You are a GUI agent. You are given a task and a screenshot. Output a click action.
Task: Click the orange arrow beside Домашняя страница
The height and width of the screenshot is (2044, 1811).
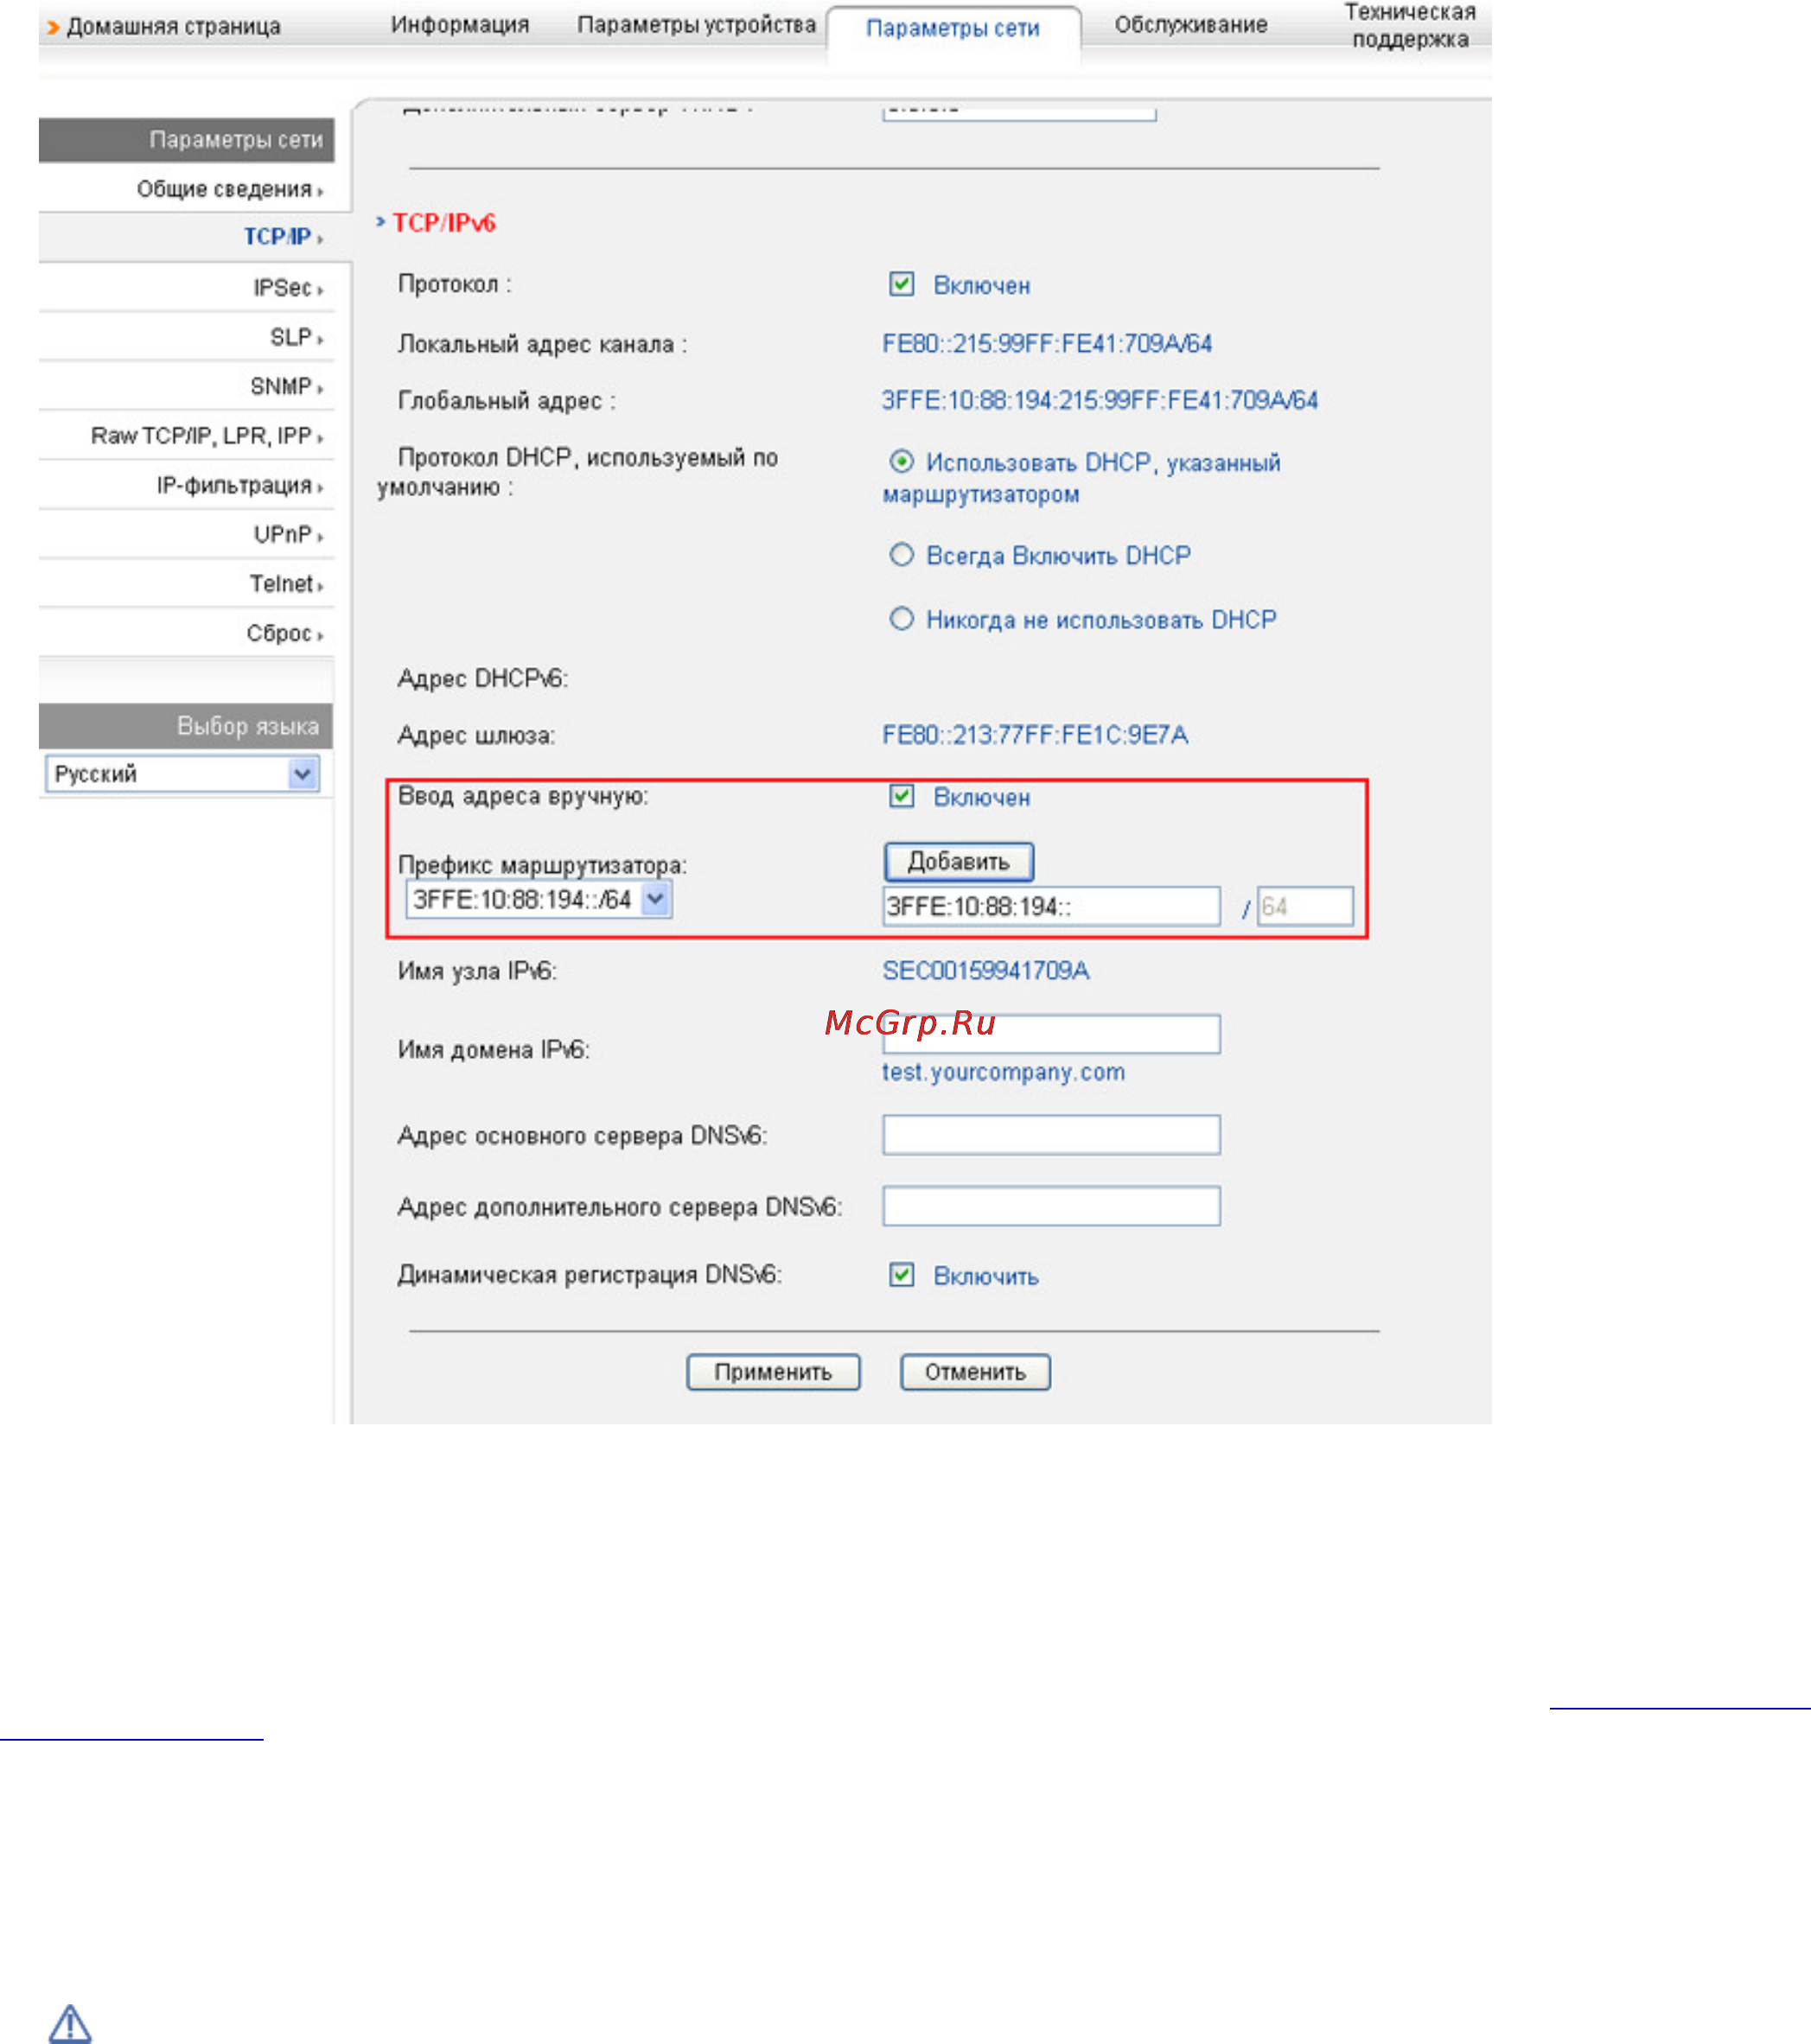click(53, 27)
